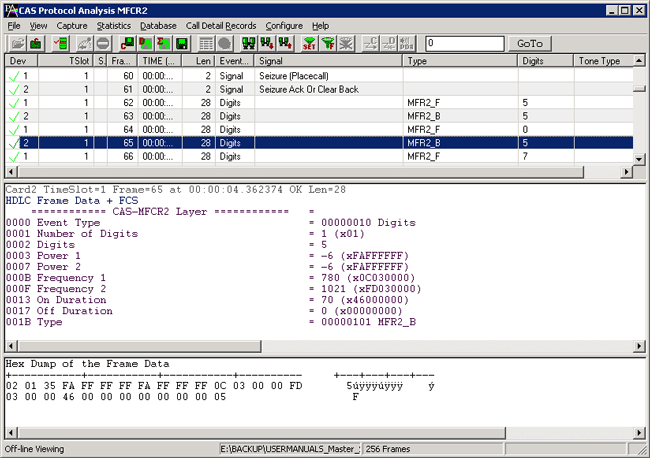This screenshot has width=650, height=458.
Task: Click the frame list horizontal scrollbar thumb
Action: (x=301, y=172)
